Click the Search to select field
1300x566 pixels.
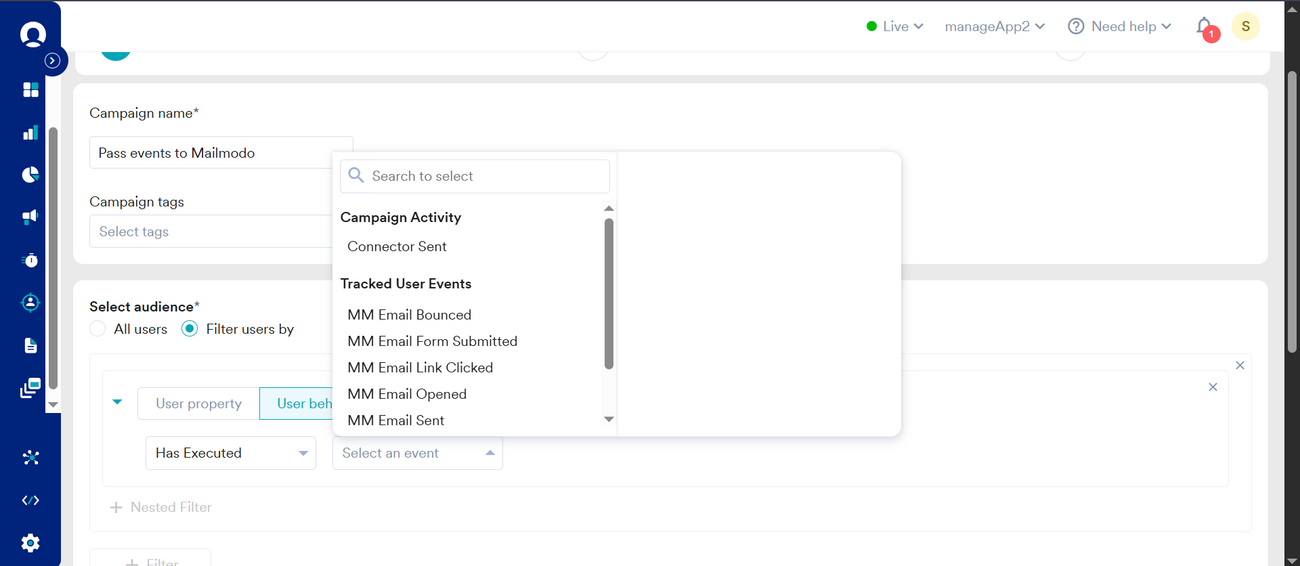475,176
